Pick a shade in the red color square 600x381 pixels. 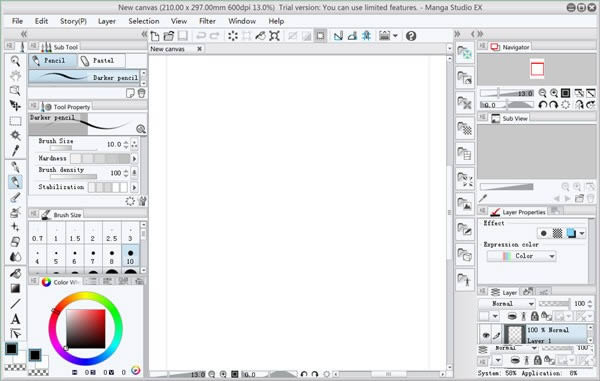(86, 329)
